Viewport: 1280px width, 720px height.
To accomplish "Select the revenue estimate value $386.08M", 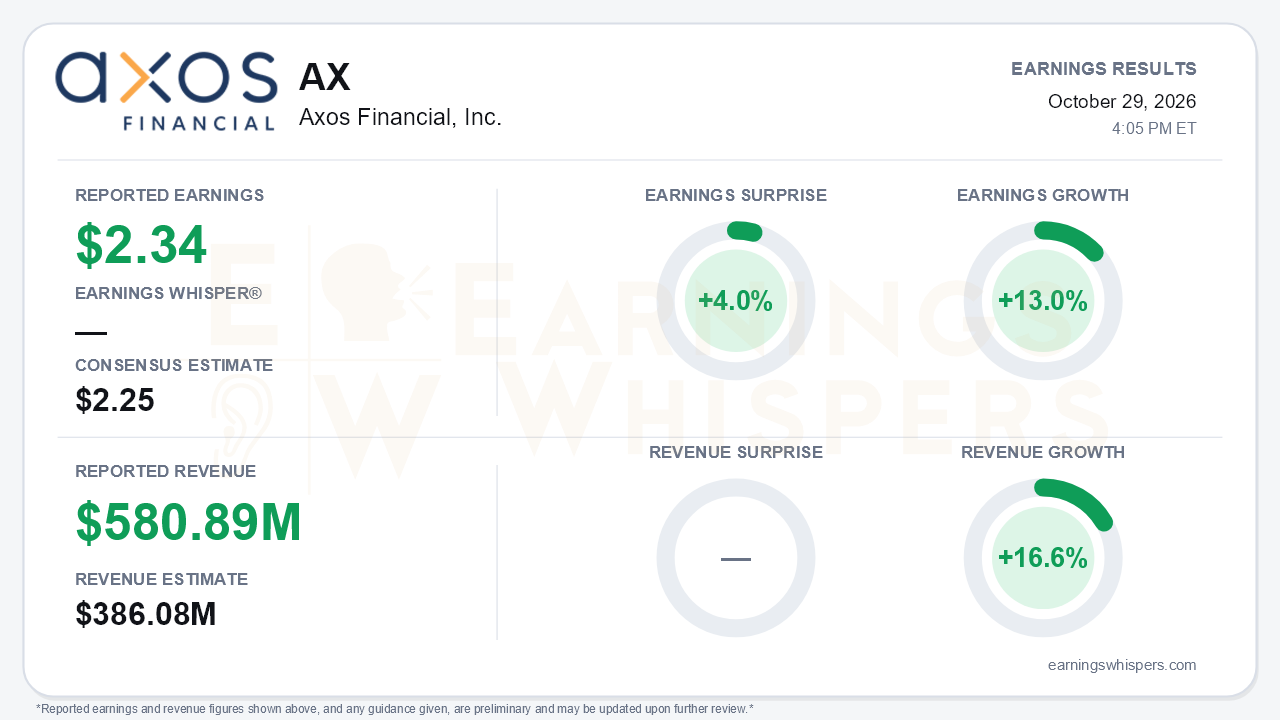I will [146, 614].
